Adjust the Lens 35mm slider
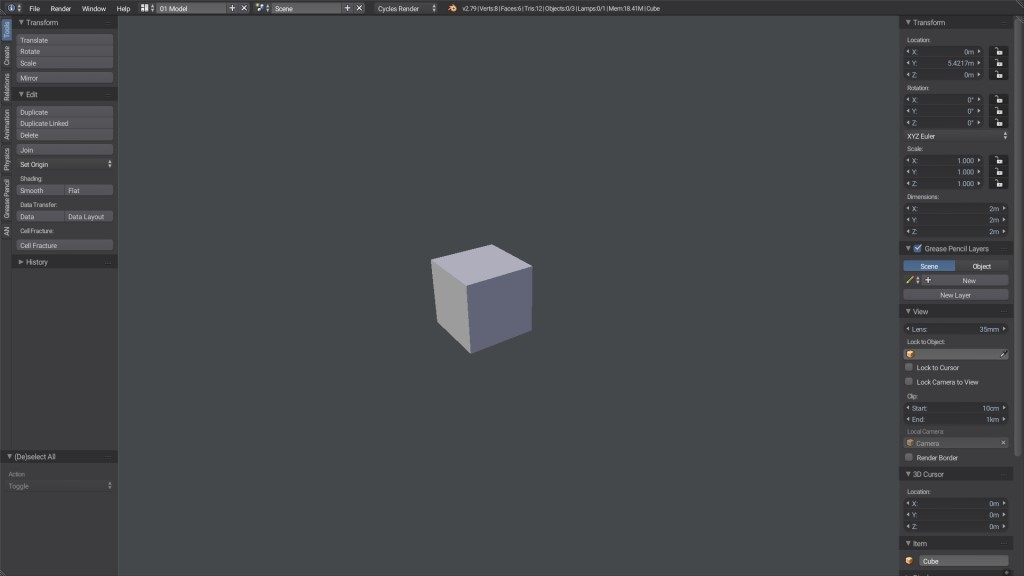 956,327
